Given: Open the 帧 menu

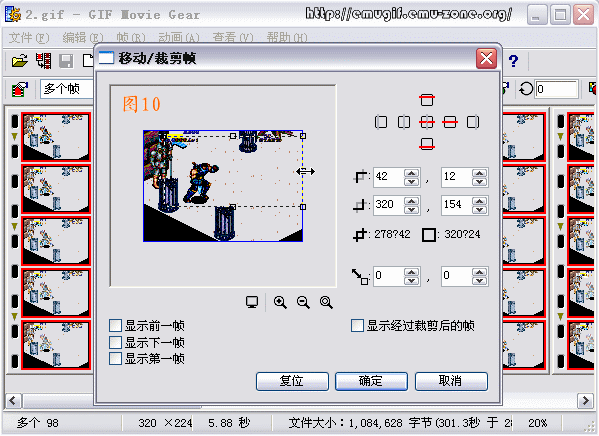Looking at the screenshot, I should (x=131, y=37).
